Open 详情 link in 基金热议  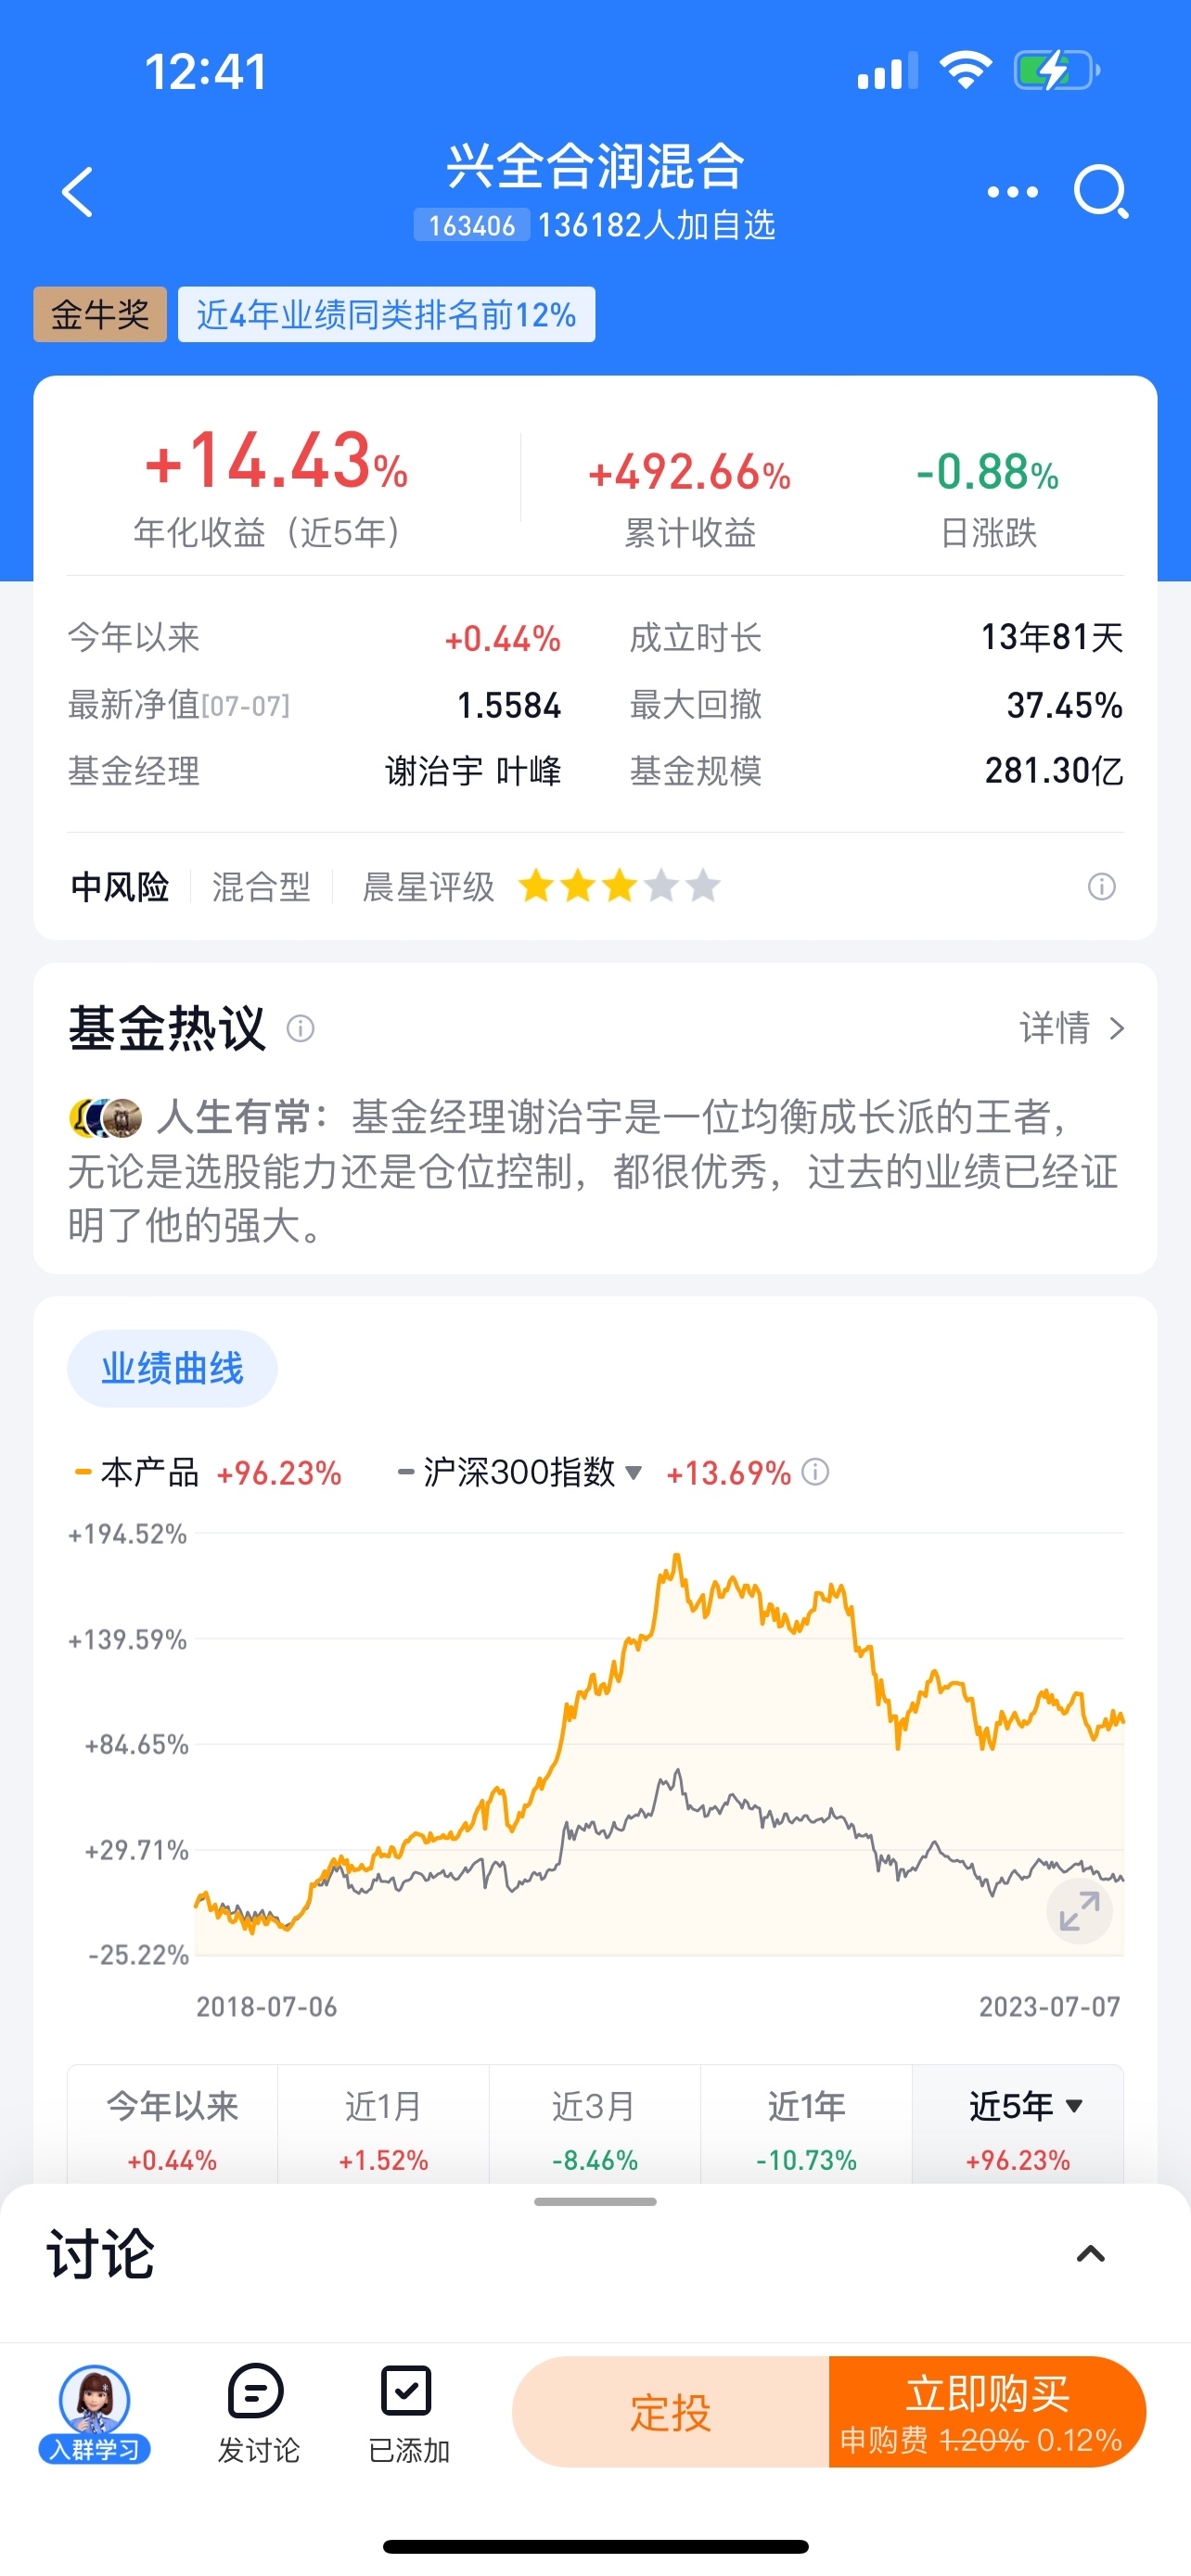[x=1071, y=1028]
